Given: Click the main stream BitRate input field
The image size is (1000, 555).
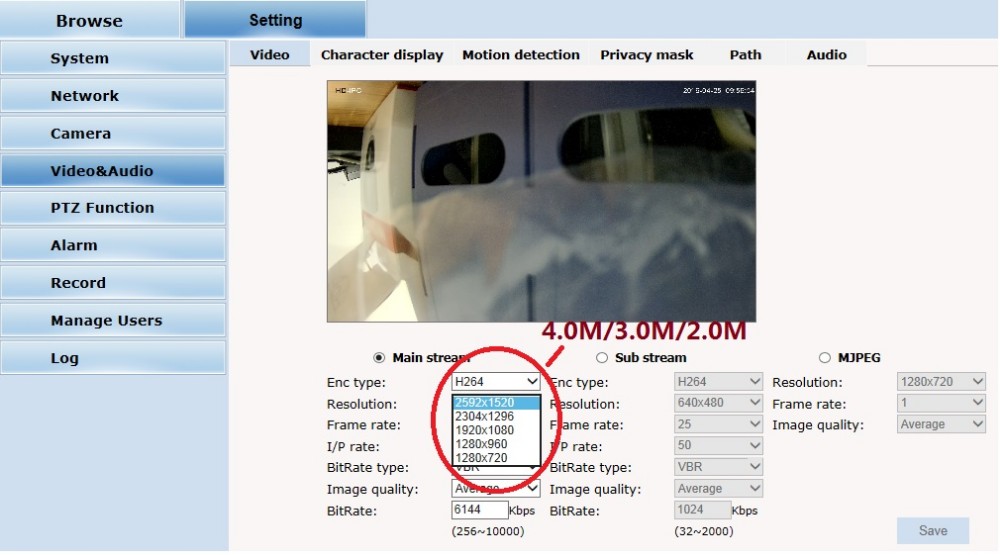Looking at the screenshot, I should 480,510.
